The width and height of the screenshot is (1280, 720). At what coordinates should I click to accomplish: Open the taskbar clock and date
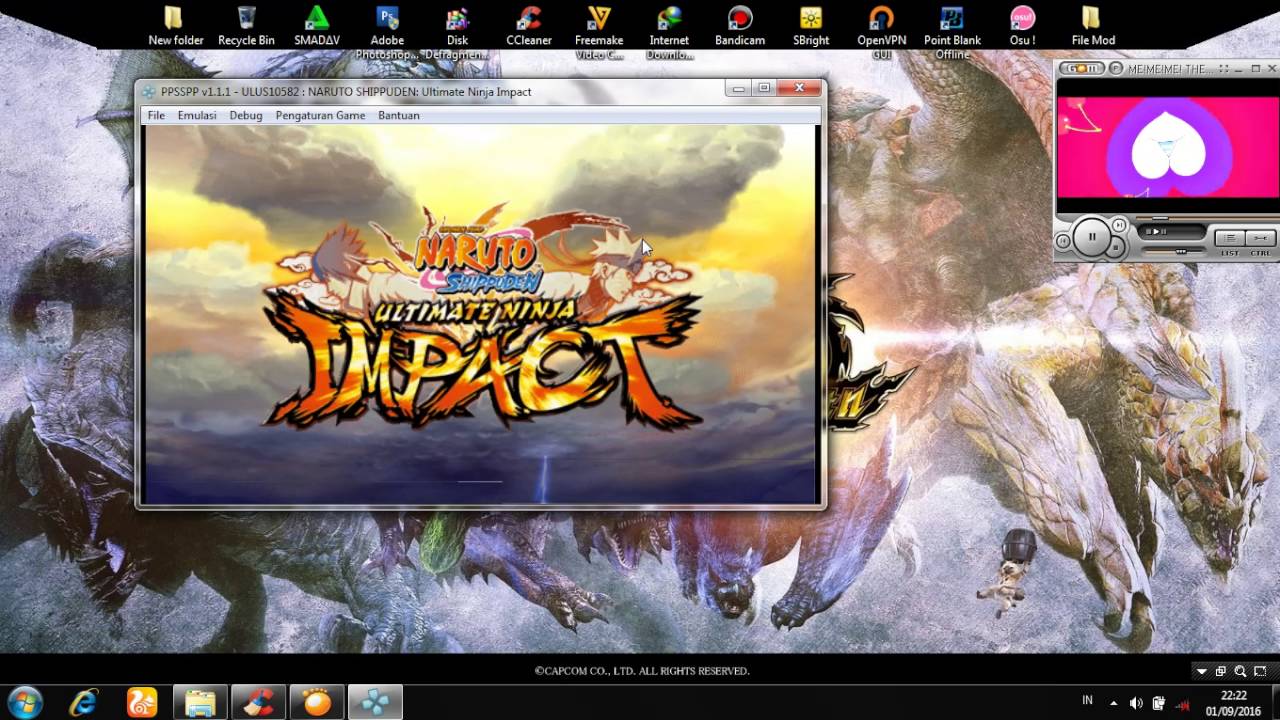coord(1233,702)
